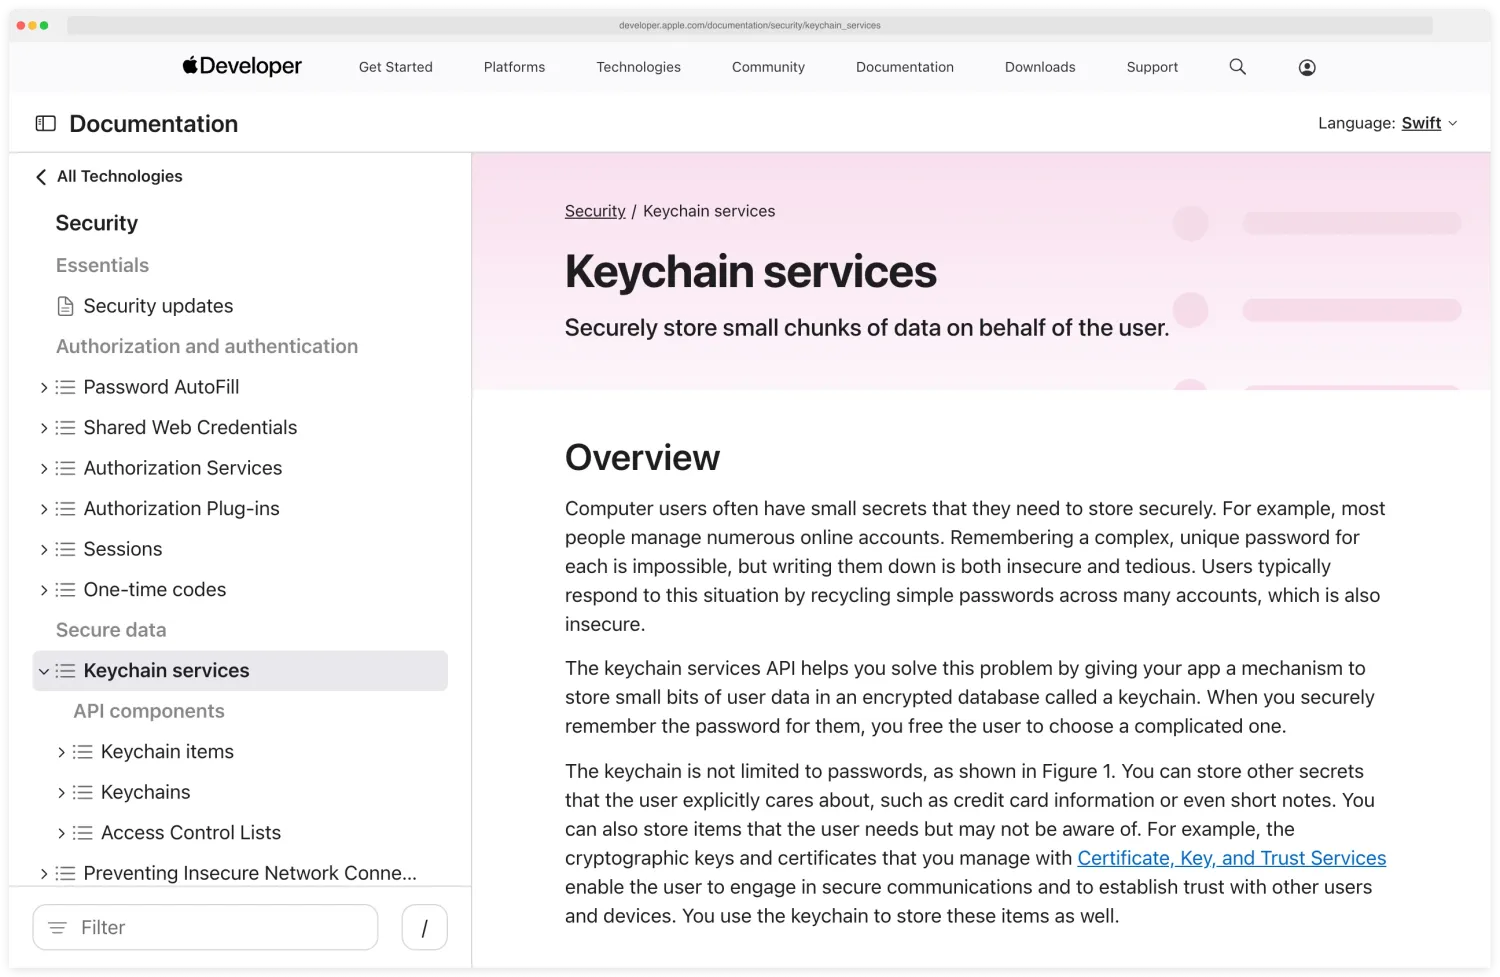The image size is (1500, 977).
Task: Collapse the Keychain services section
Action: (x=43, y=671)
